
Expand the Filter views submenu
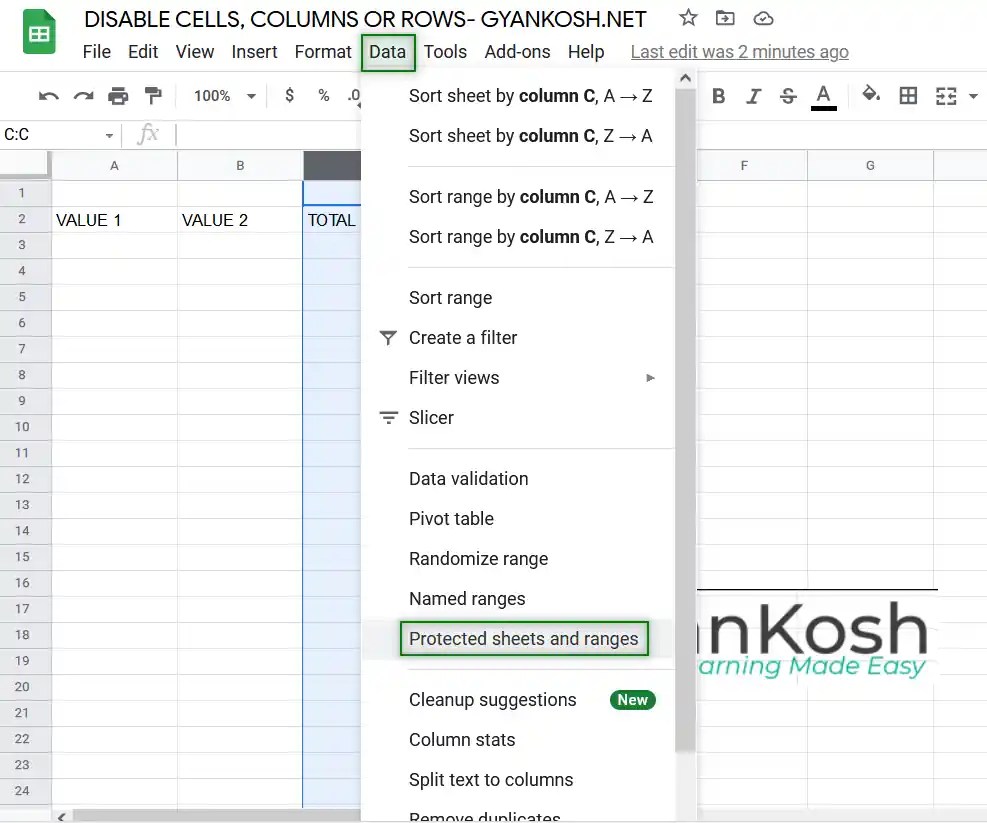click(454, 377)
